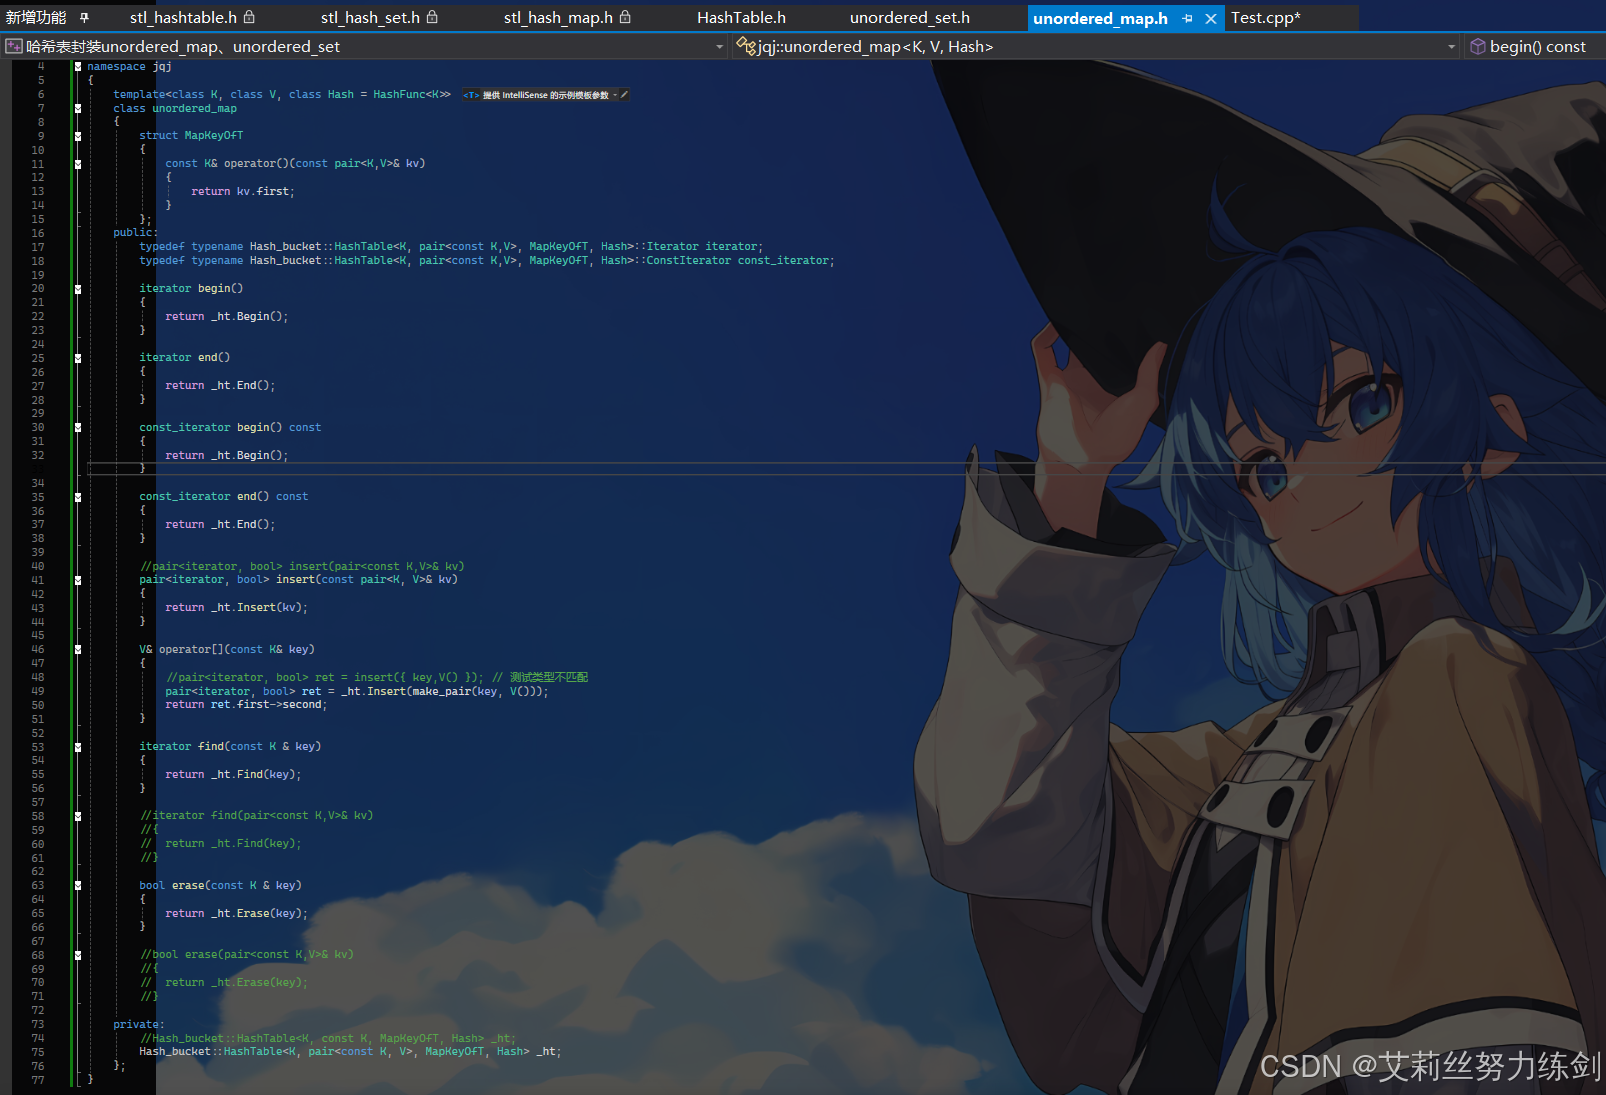Collapse the insert function block
Viewport: 1606px width, 1095px height.
[x=78, y=580]
